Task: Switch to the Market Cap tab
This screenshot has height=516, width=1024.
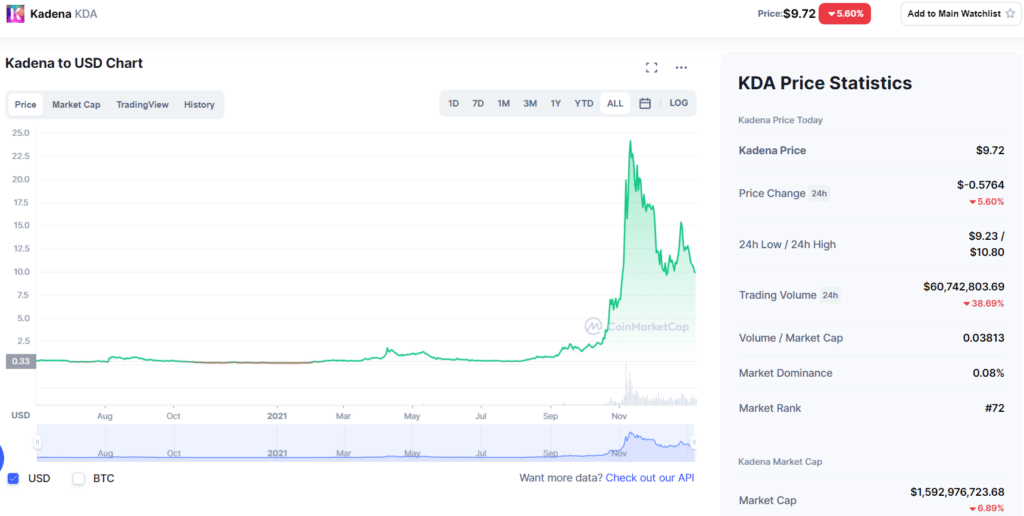Action: pyautogui.click(x=76, y=104)
